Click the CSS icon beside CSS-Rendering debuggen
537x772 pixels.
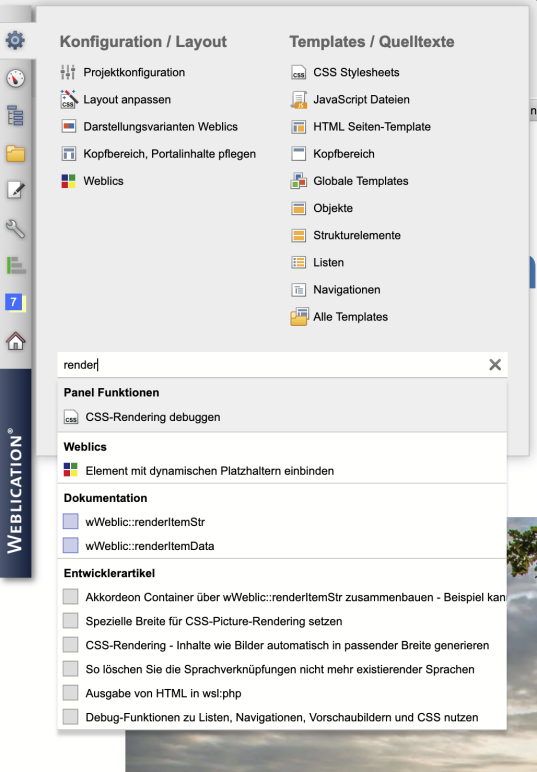(x=71, y=417)
